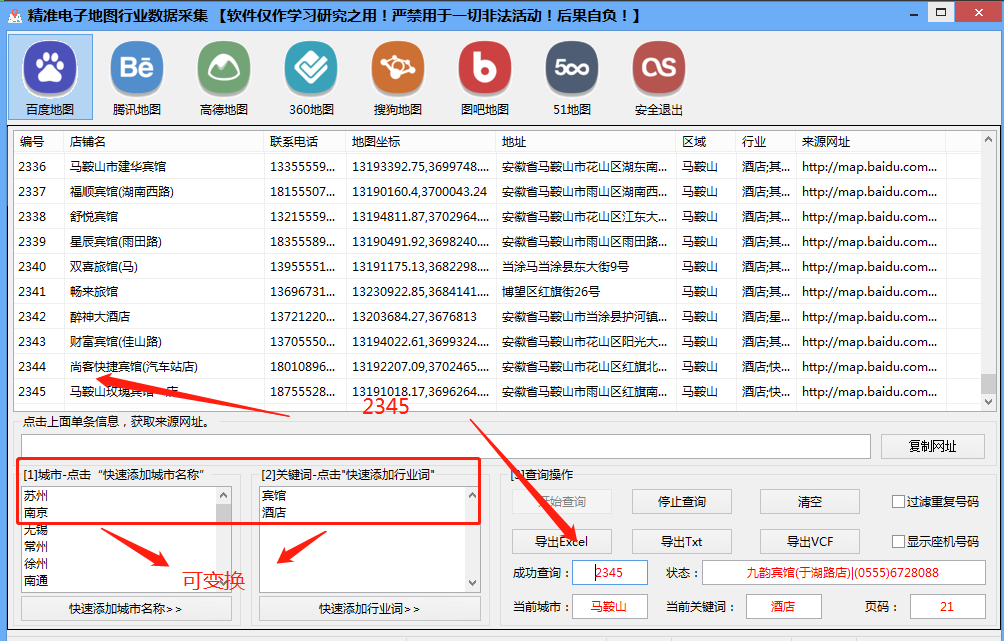Click the 状态 status field

click(x=843, y=572)
